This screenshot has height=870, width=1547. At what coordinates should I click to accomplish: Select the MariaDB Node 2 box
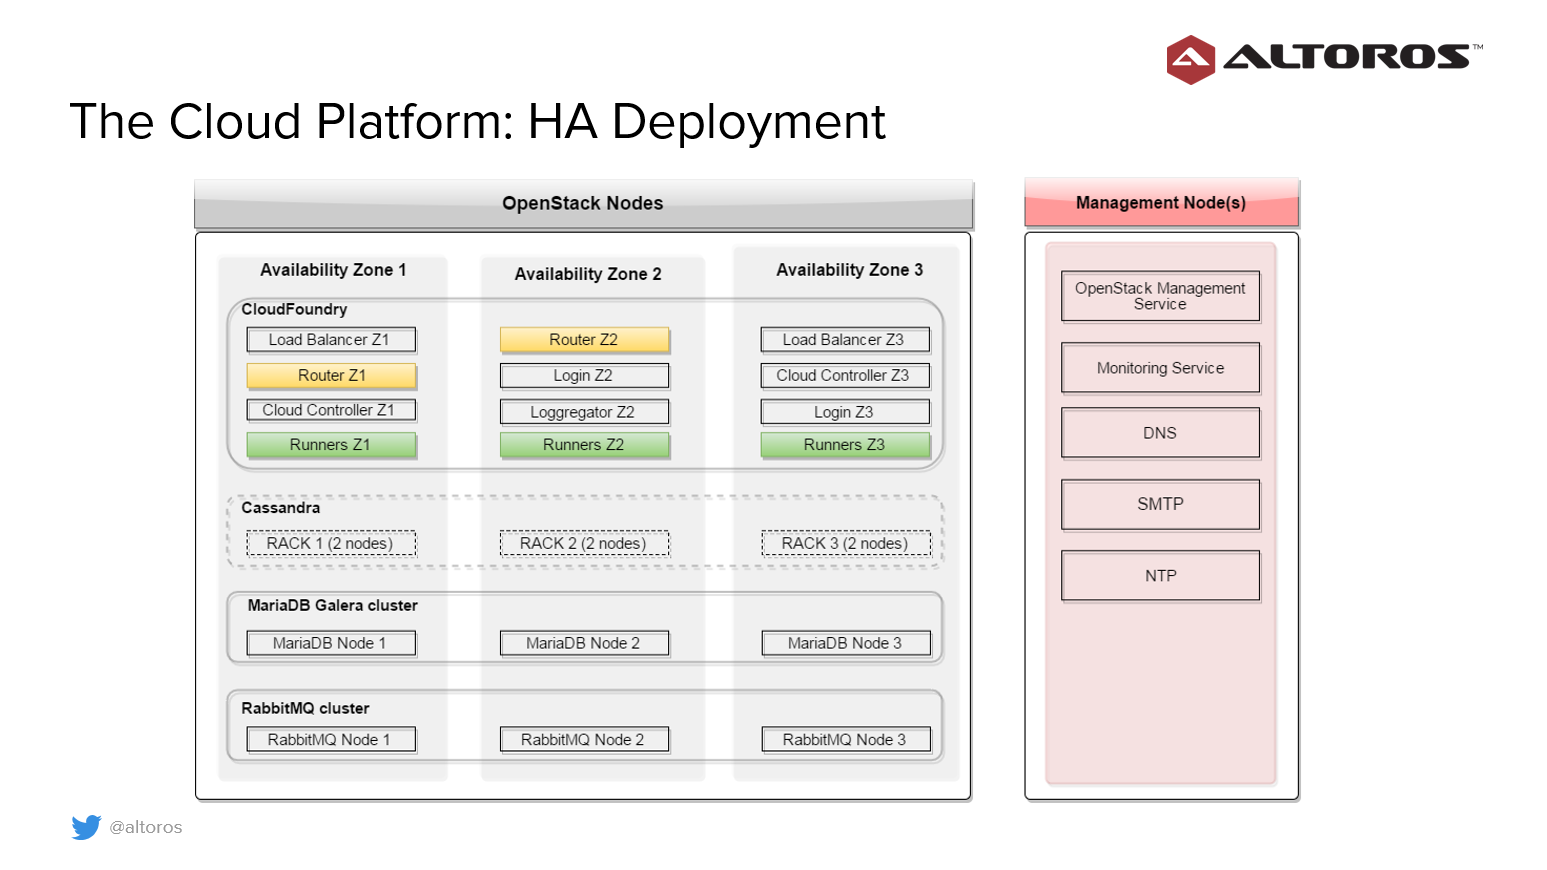point(584,643)
